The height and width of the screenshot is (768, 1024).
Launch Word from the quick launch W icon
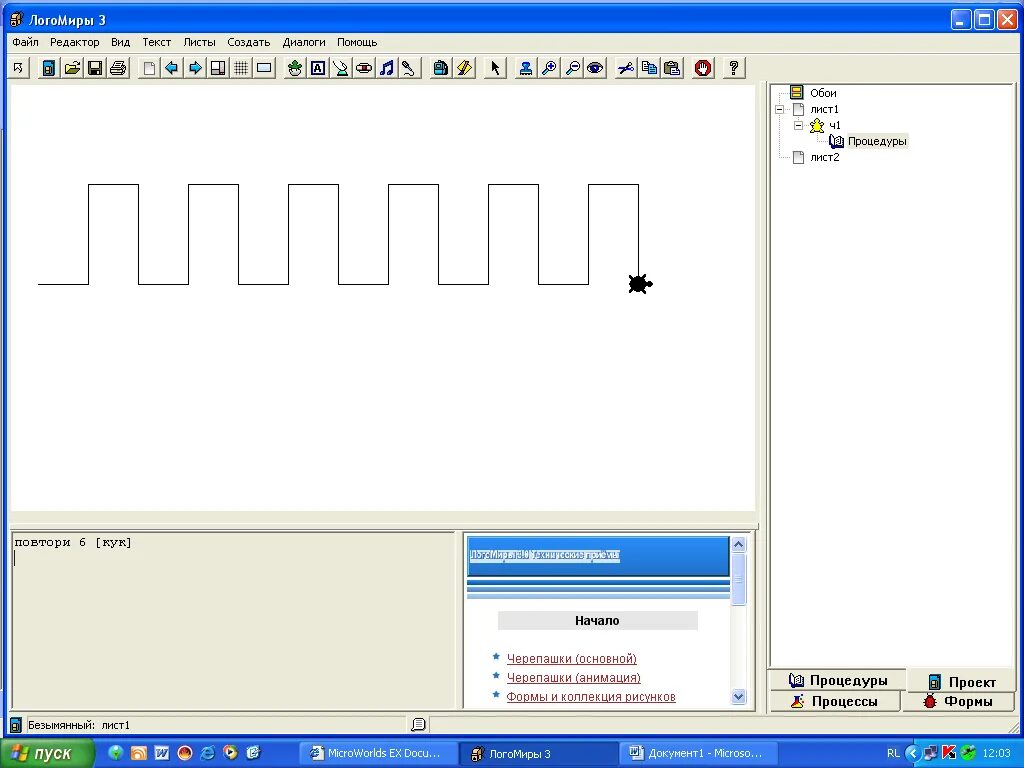pos(162,753)
